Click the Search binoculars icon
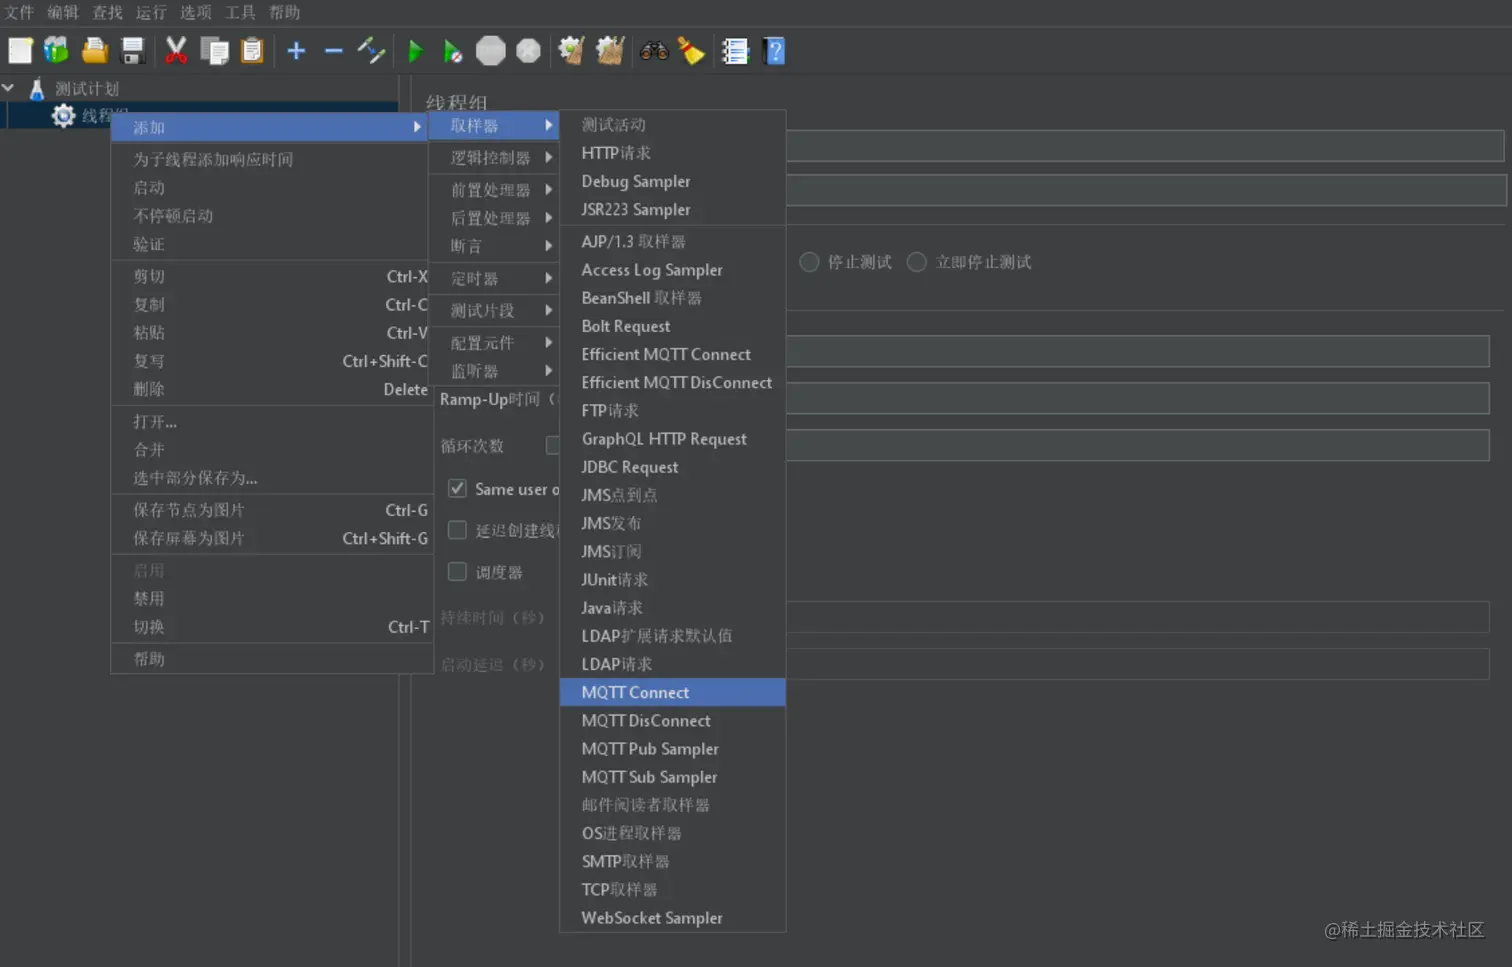 coord(654,50)
